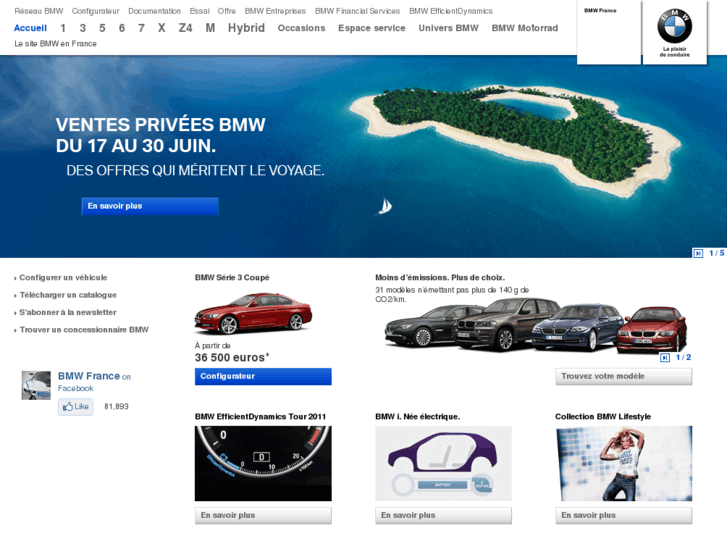Open BMW Entreprises menu item
This screenshot has width=727, height=545.
point(275,11)
